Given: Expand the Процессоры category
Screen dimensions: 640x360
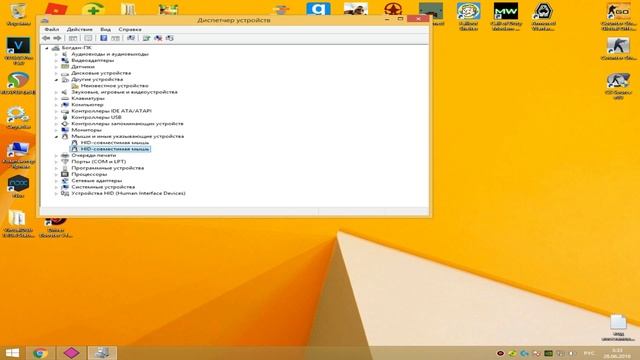Looking at the screenshot, I should [x=56, y=174].
